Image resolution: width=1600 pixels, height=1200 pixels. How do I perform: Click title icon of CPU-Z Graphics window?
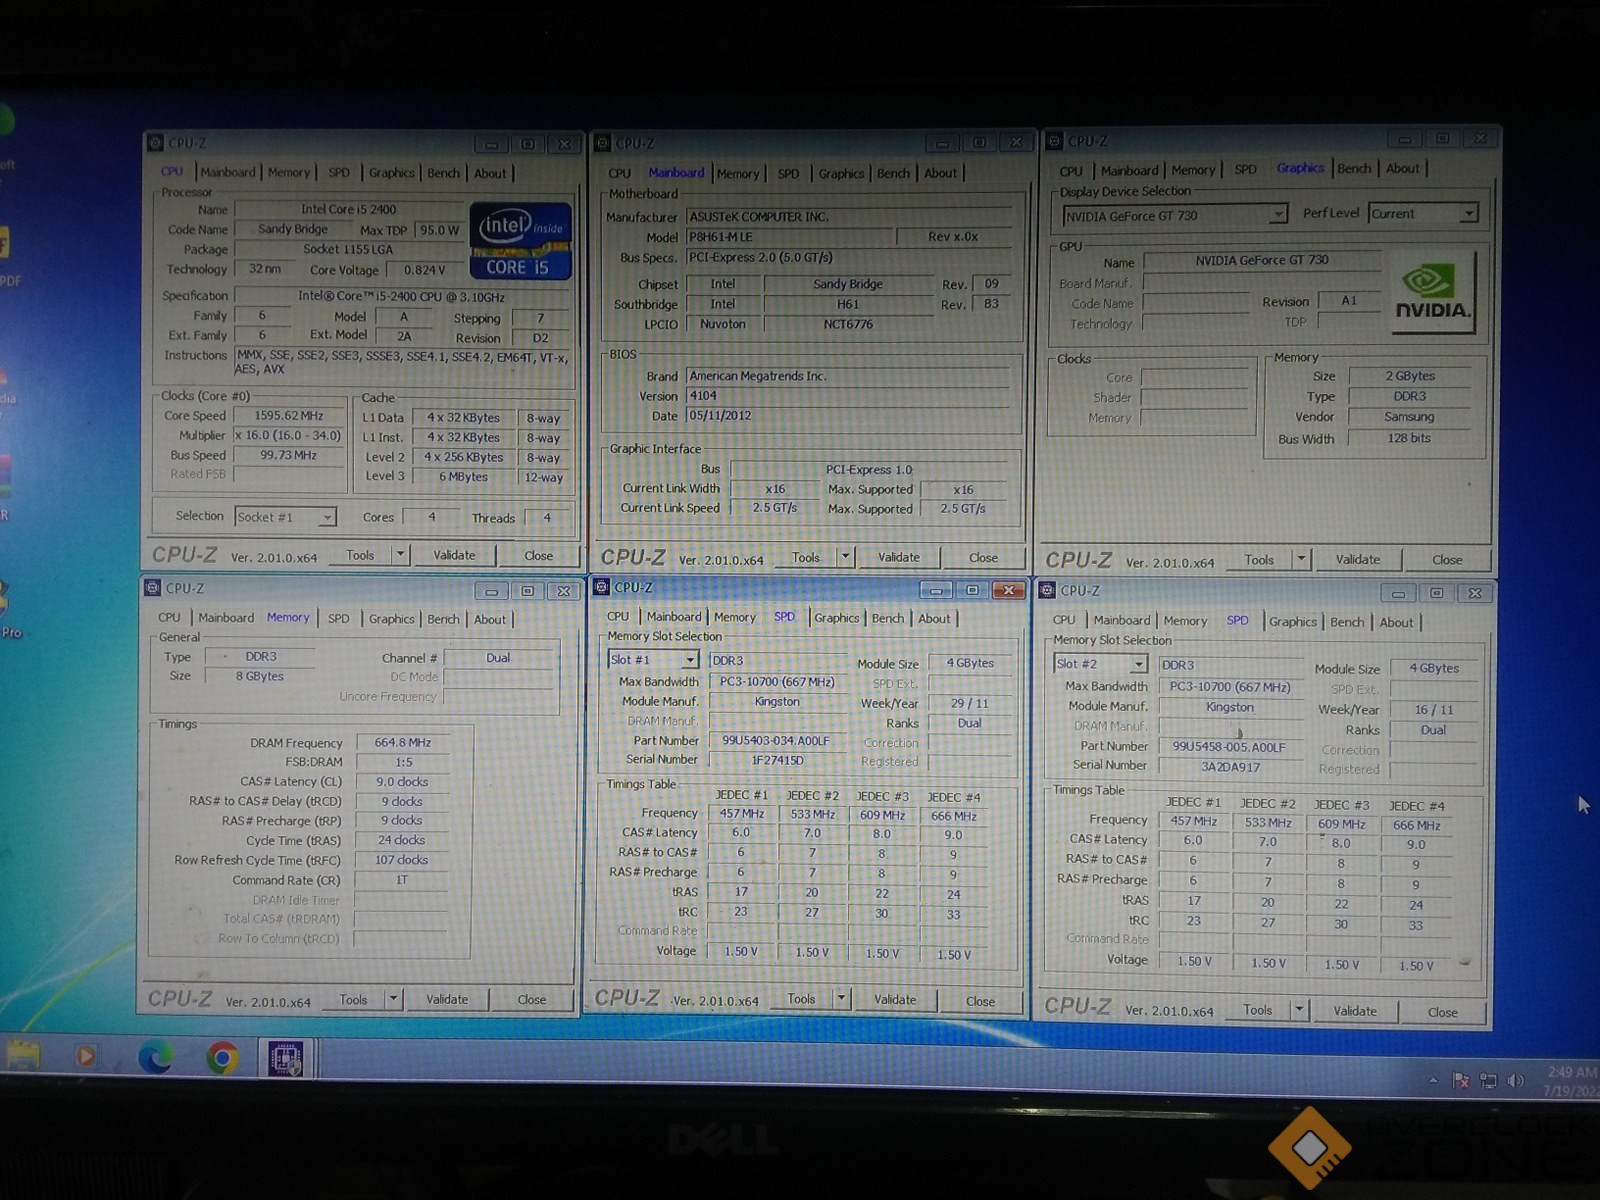click(1054, 141)
